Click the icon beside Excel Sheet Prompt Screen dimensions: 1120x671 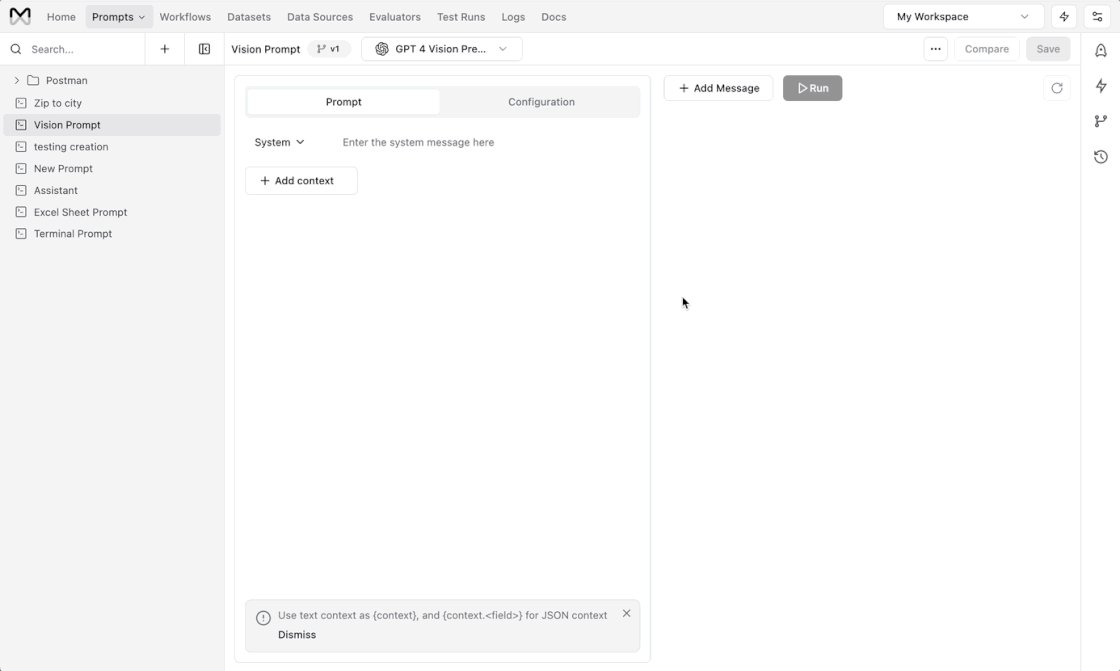click(x=21, y=212)
